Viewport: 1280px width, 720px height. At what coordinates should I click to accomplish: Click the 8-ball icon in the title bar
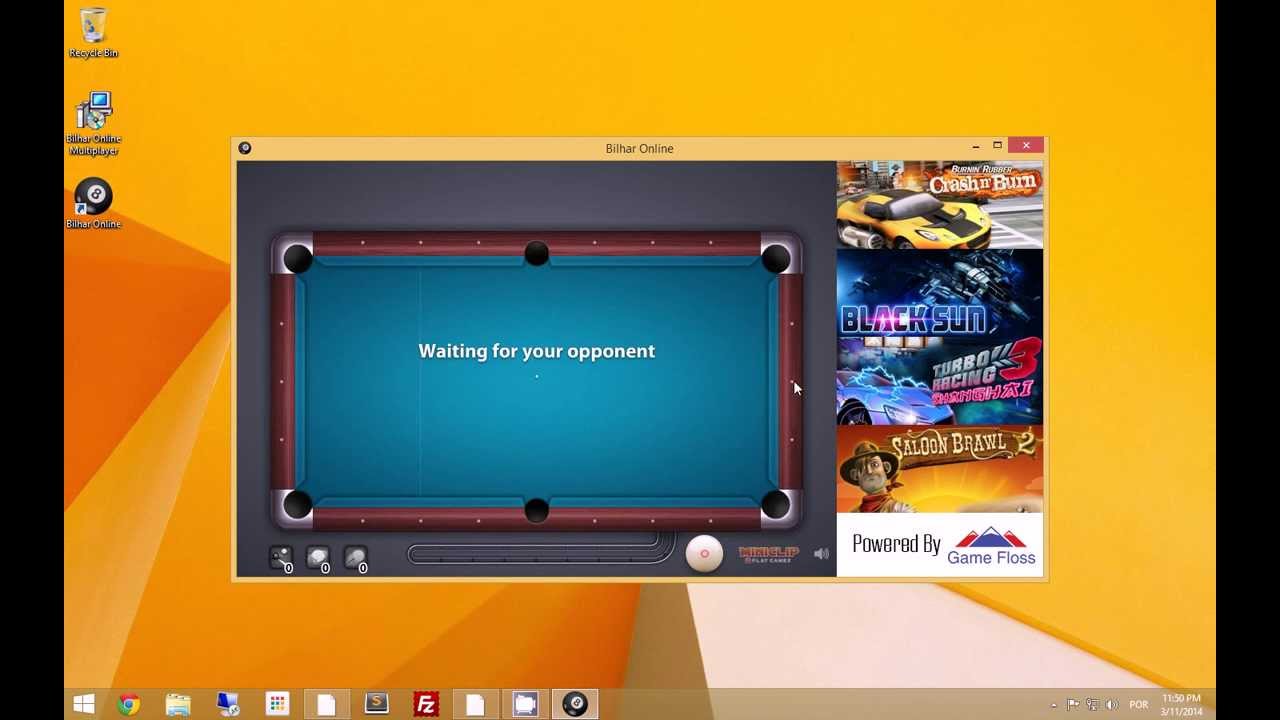pos(245,148)
